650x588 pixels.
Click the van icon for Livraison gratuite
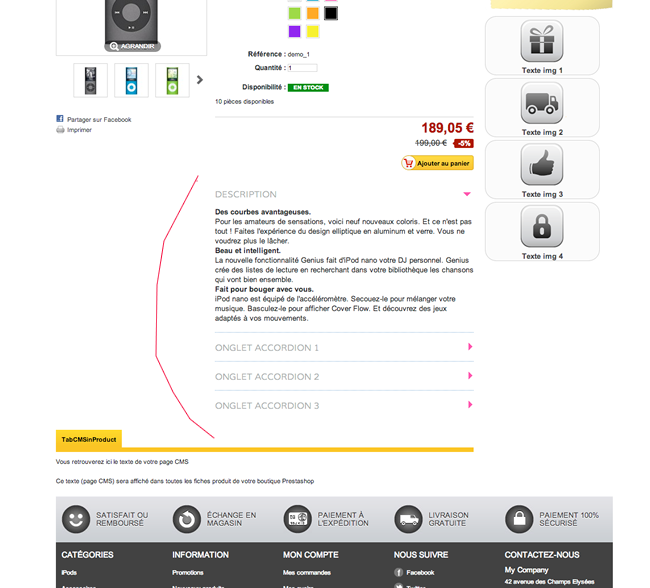click(x=408, y=519)
